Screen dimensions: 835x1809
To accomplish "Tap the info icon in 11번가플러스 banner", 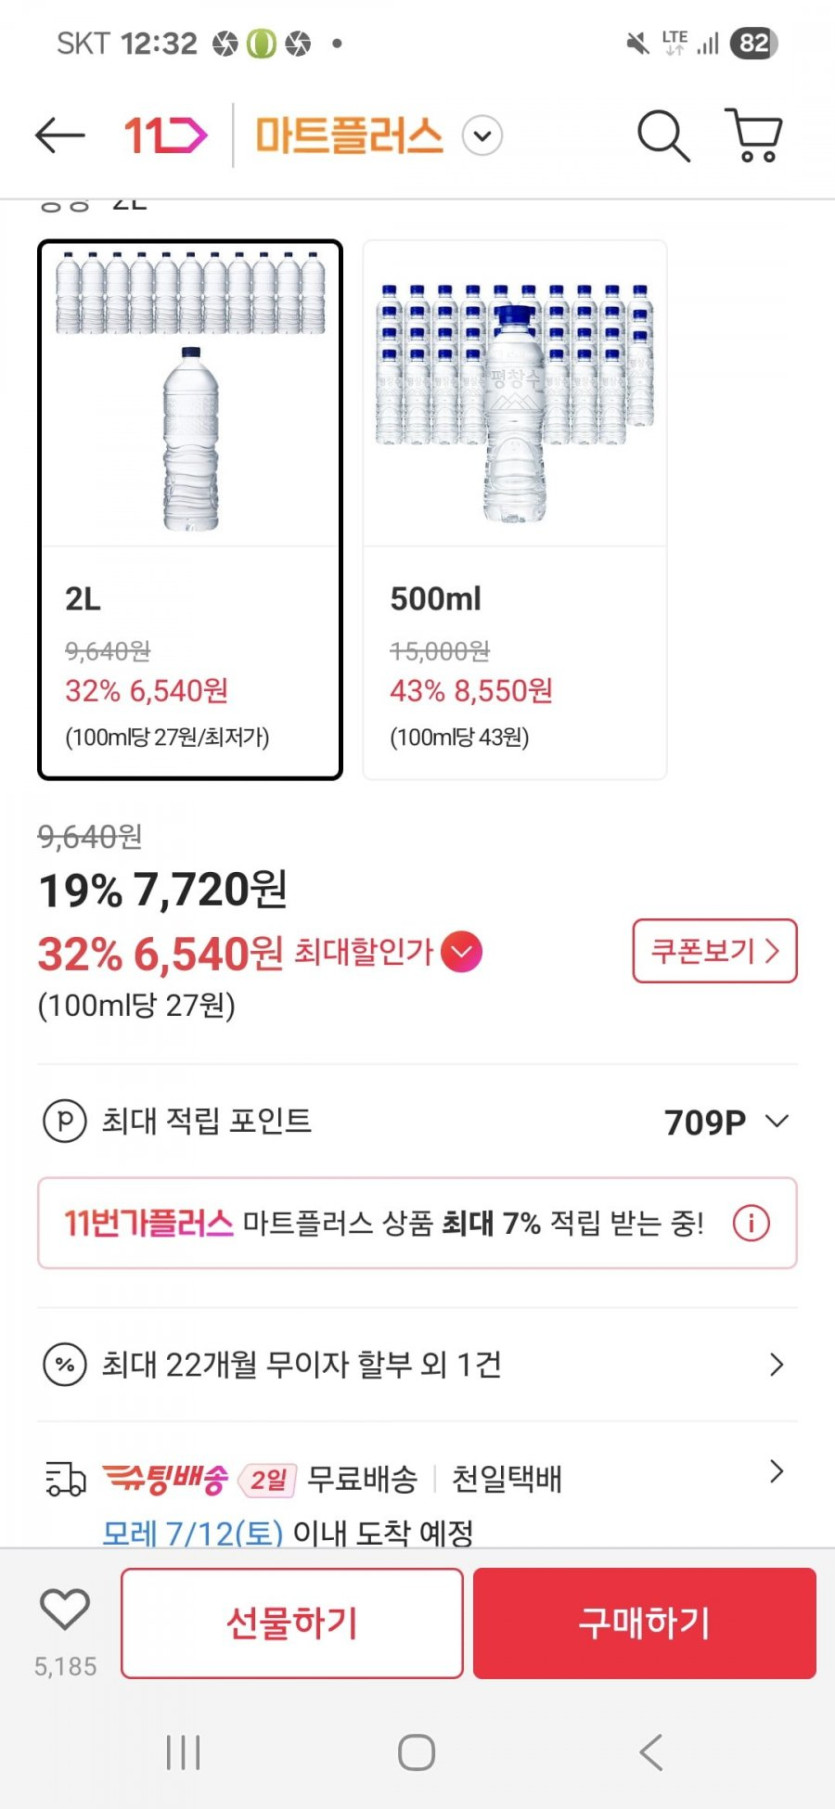I will tap(751, 1223).
